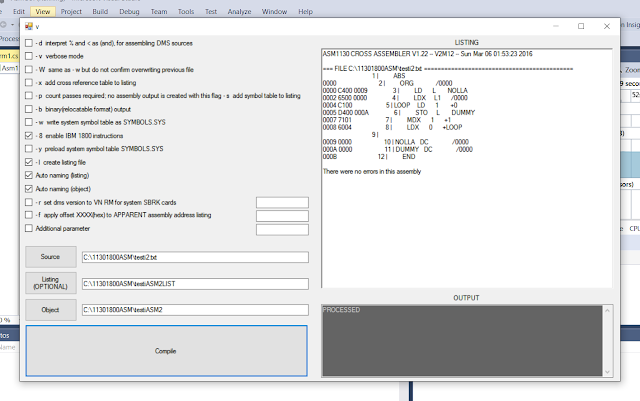
Task: Toggle the -p count passes required checkbox
Action: point(29,96)
